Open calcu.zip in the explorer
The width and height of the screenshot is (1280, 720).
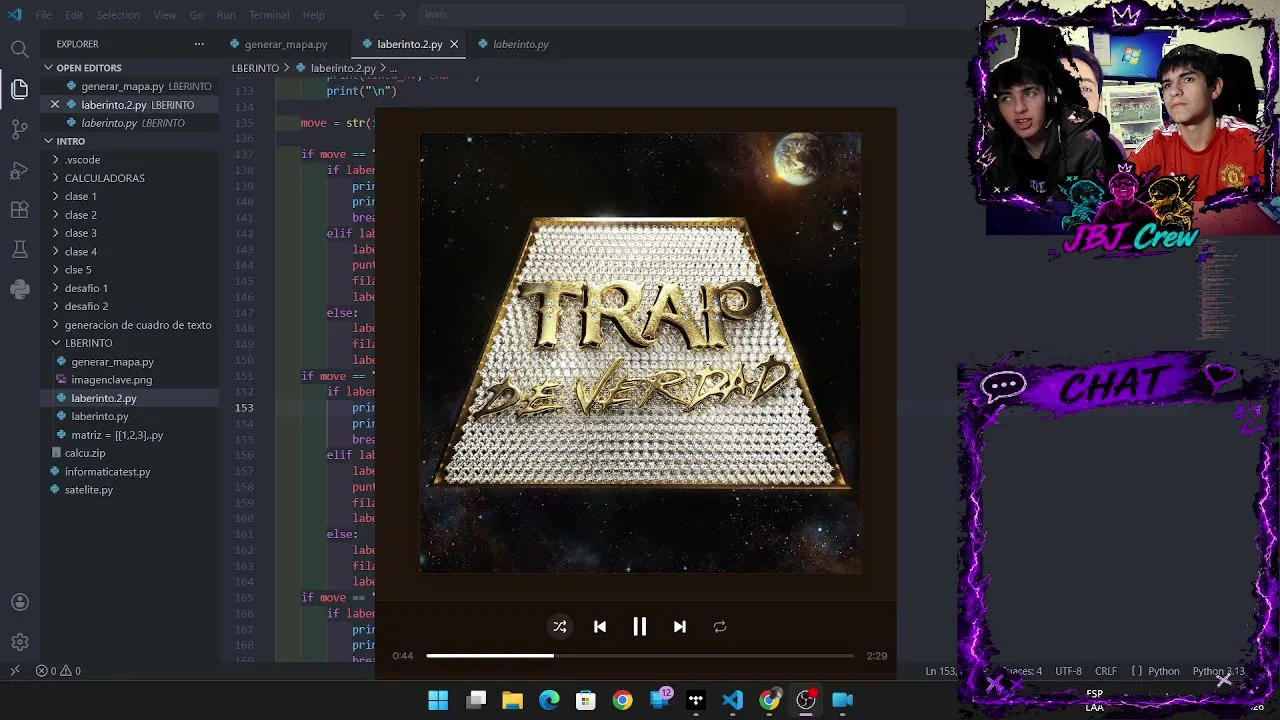(130, 453)
